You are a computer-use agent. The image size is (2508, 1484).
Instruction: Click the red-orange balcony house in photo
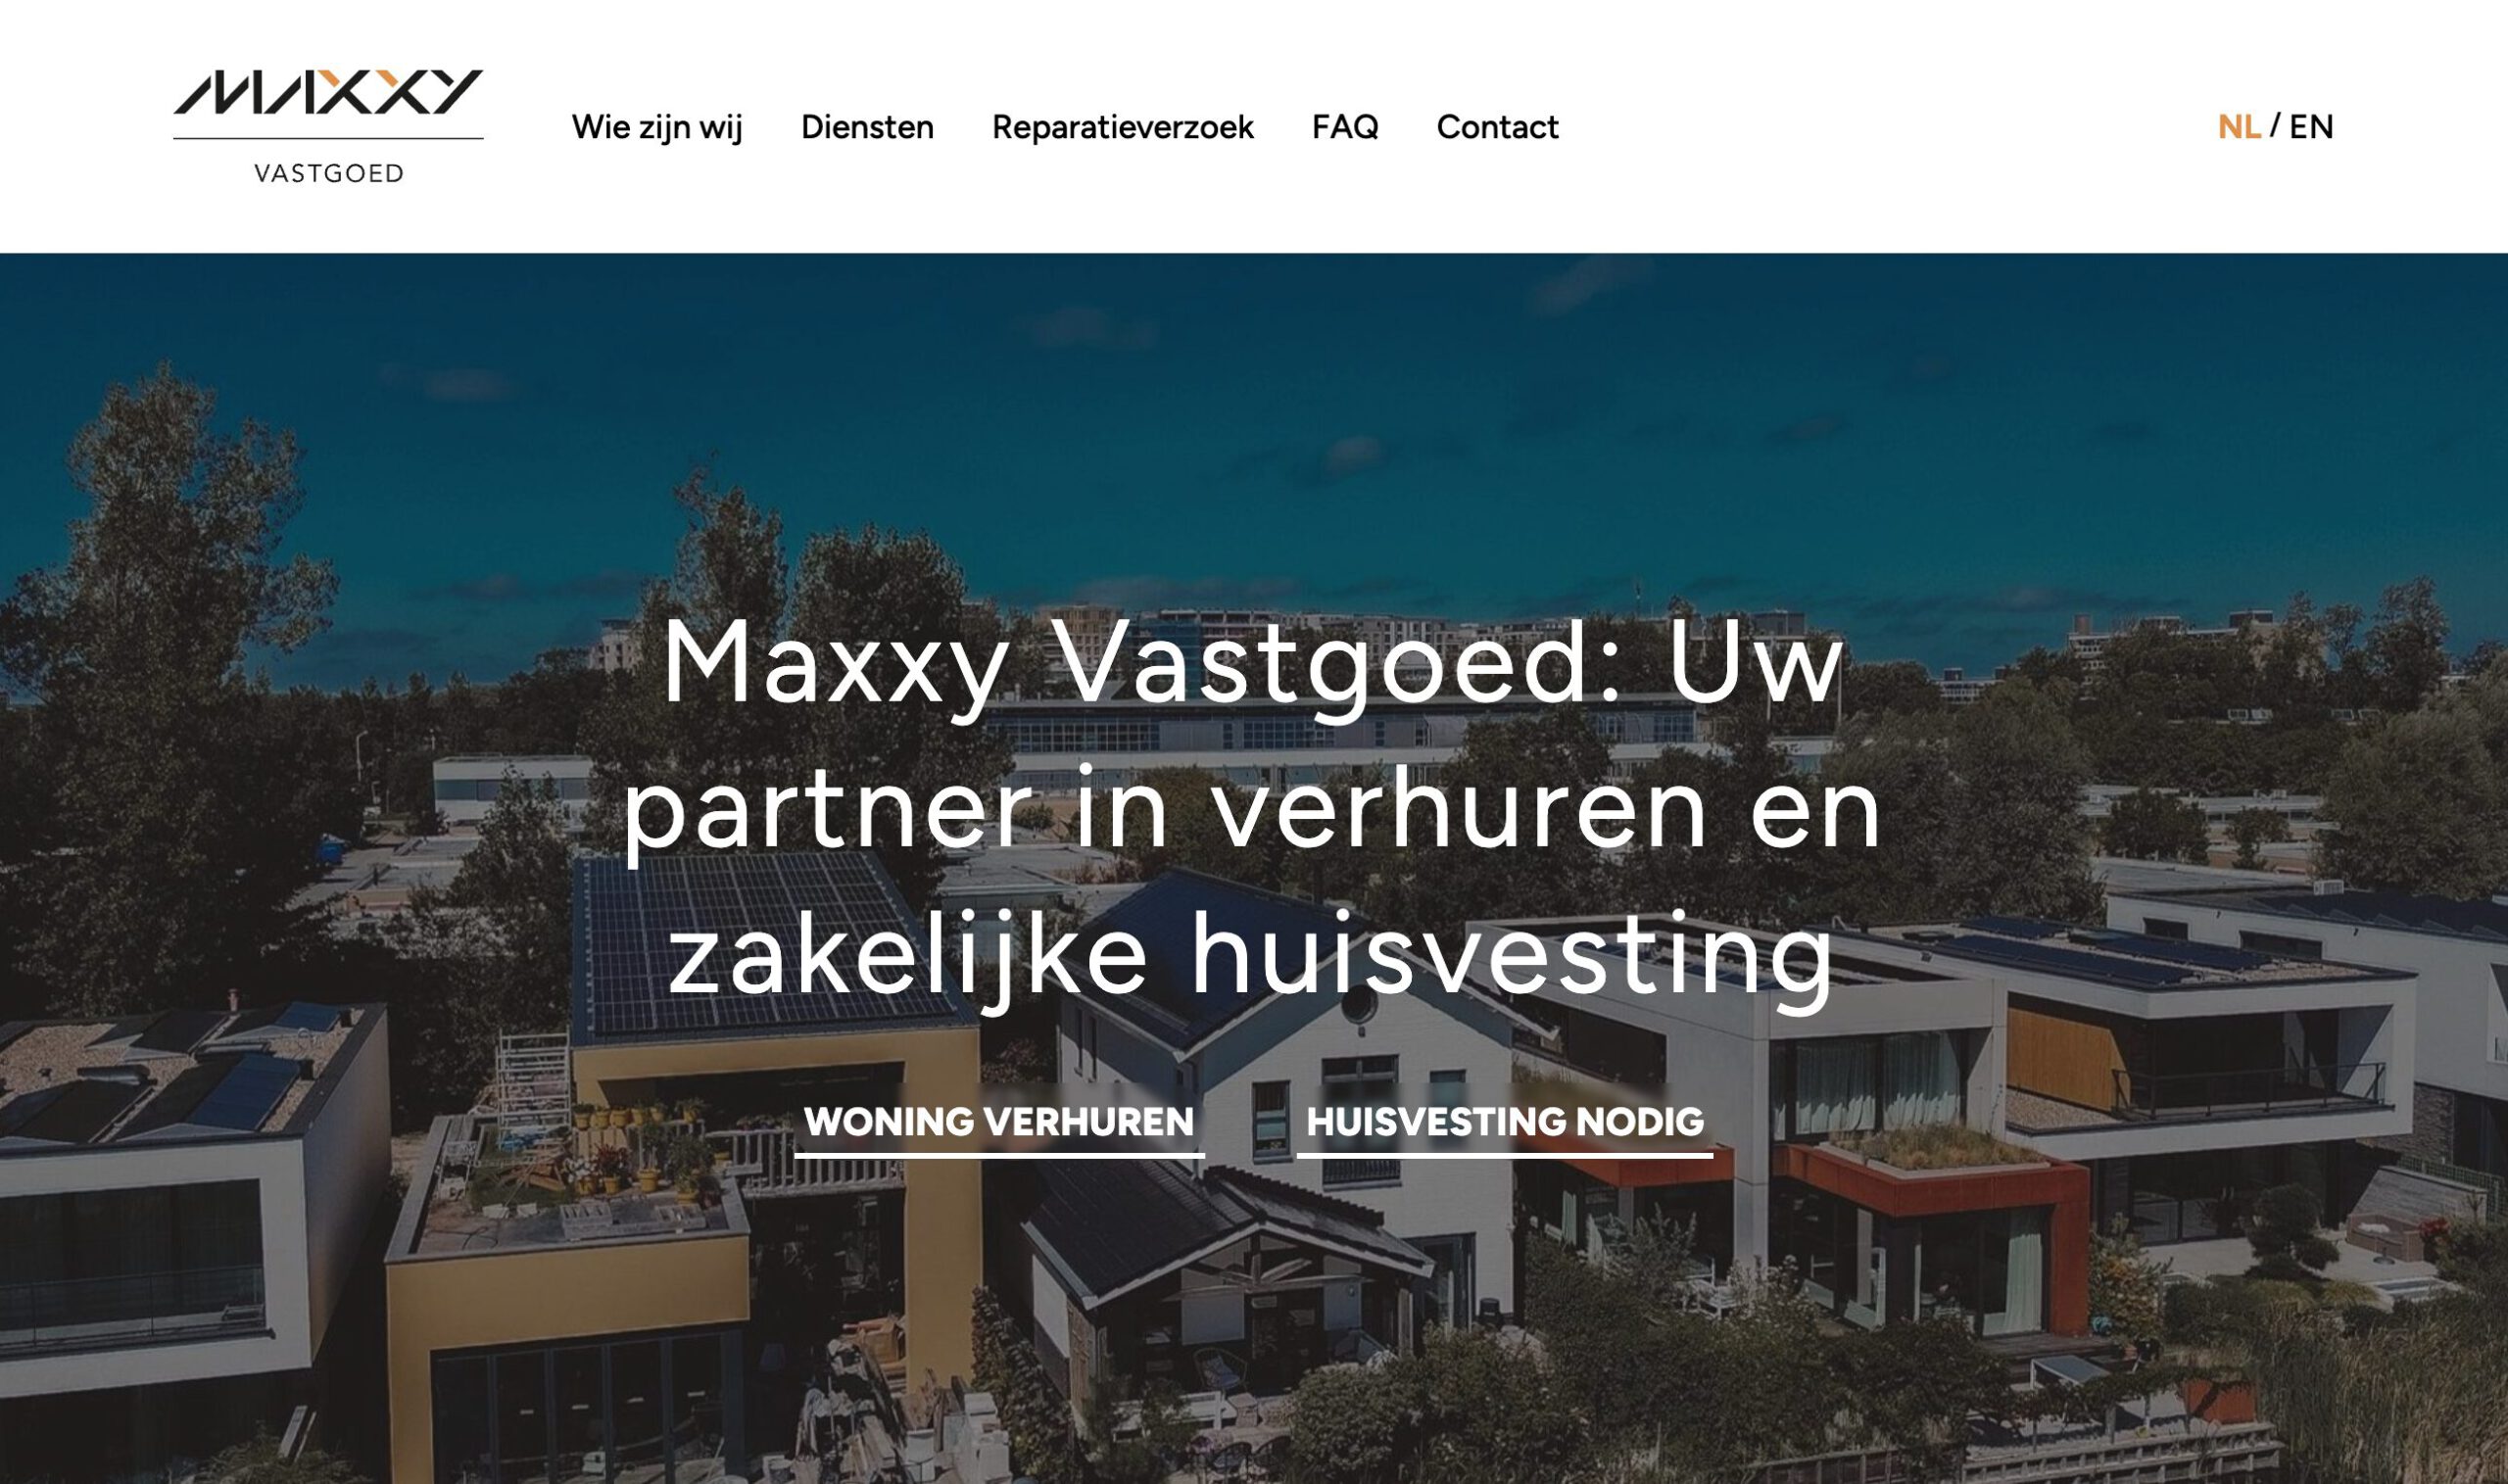coord(1930,1230)
